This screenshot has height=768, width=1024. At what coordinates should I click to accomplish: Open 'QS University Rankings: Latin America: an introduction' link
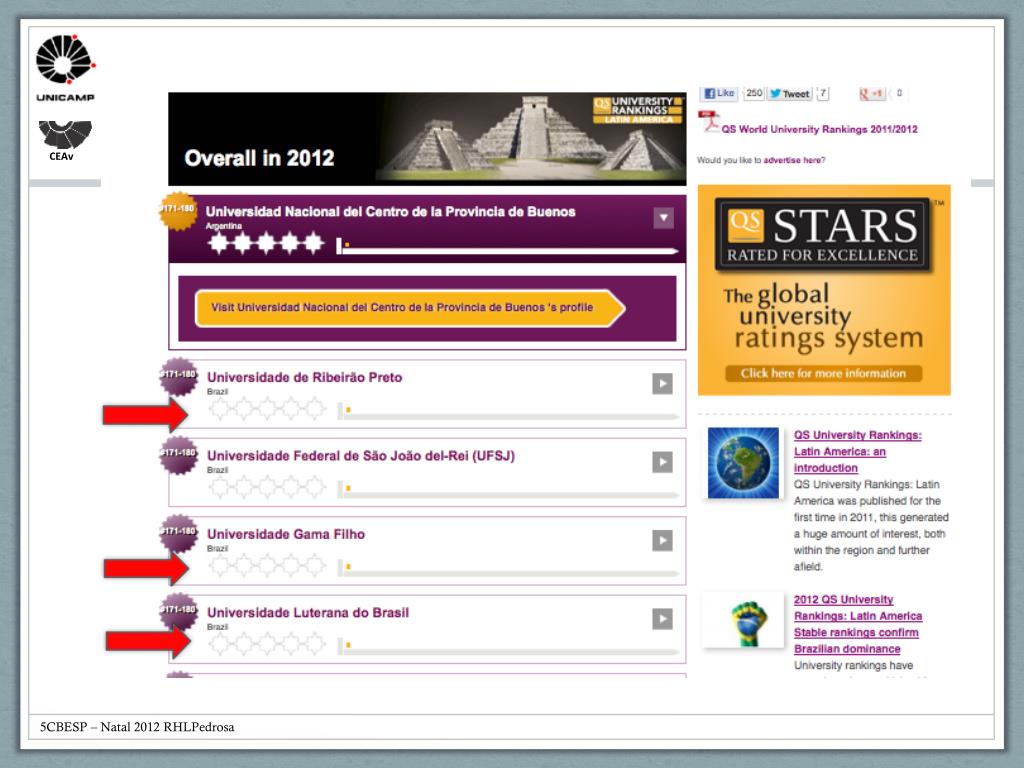[x=857, y=451]
